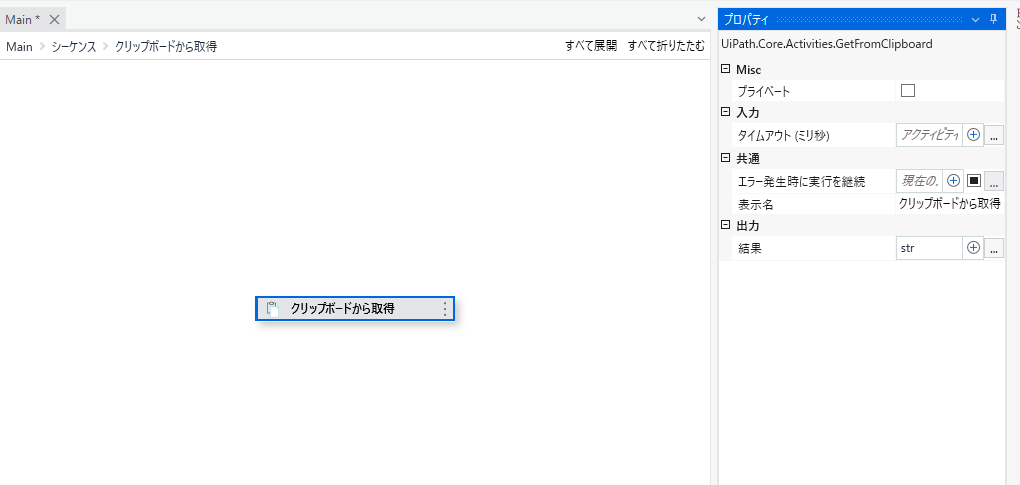Click the plus icon for 結果

coord(973,248)
